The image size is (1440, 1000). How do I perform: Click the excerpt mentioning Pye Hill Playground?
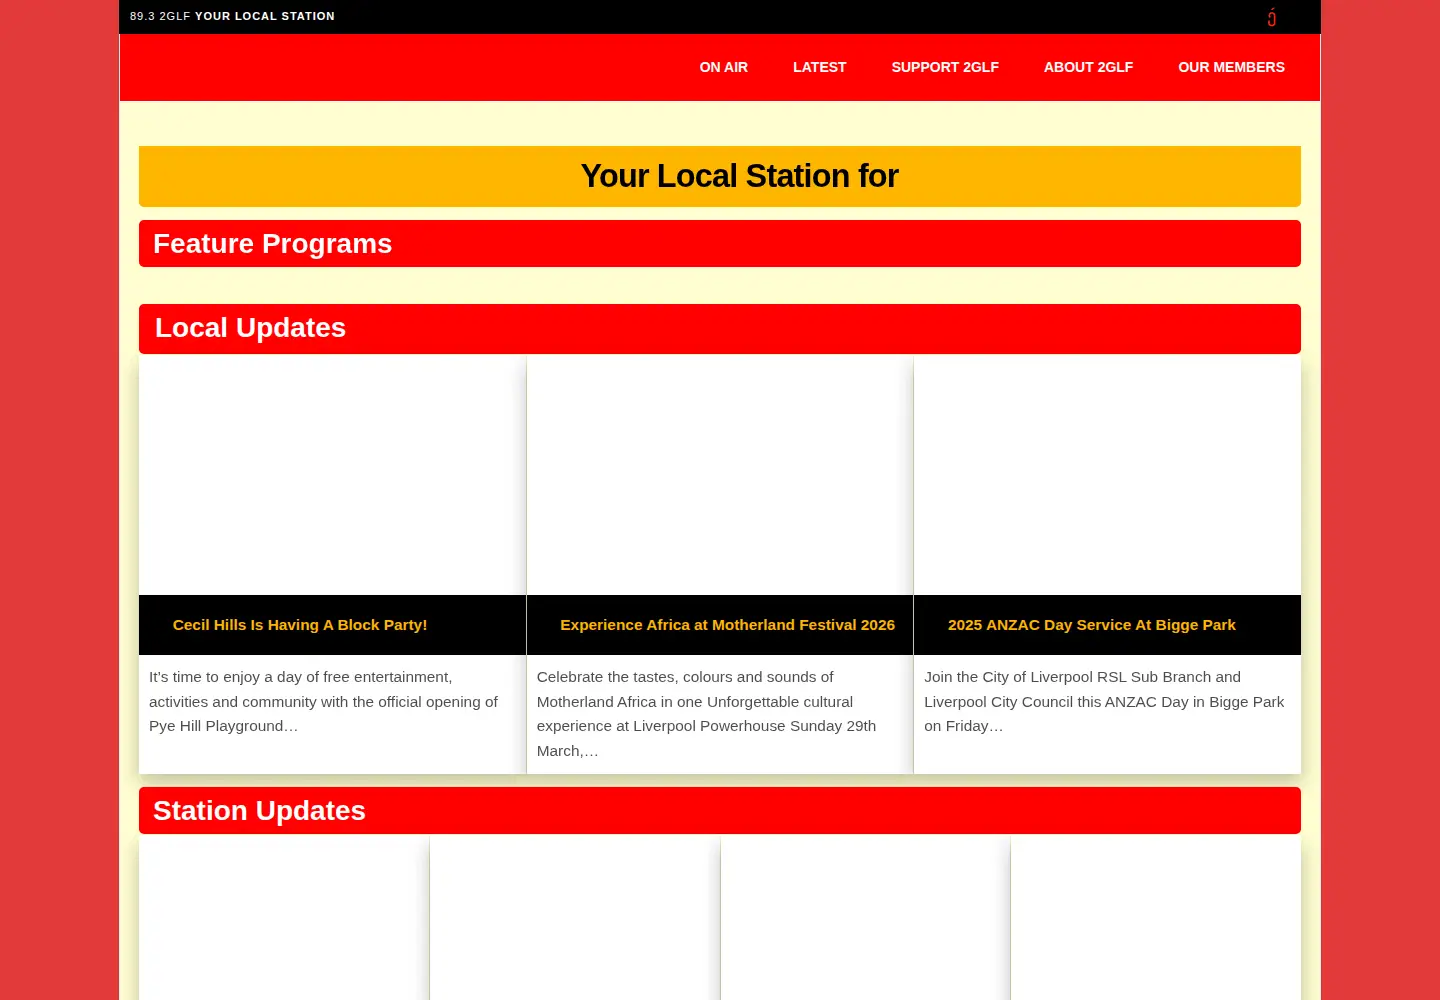point(326,702)
